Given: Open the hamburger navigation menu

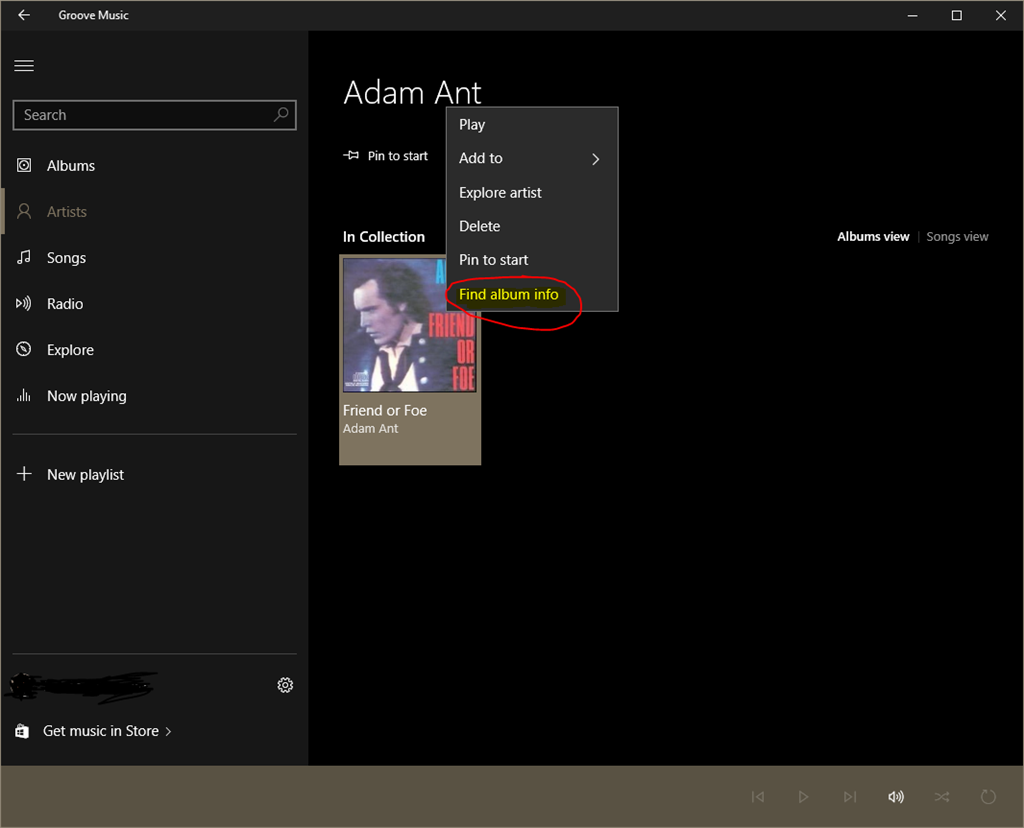Looking at the screenshot, I should pos(24,65).
